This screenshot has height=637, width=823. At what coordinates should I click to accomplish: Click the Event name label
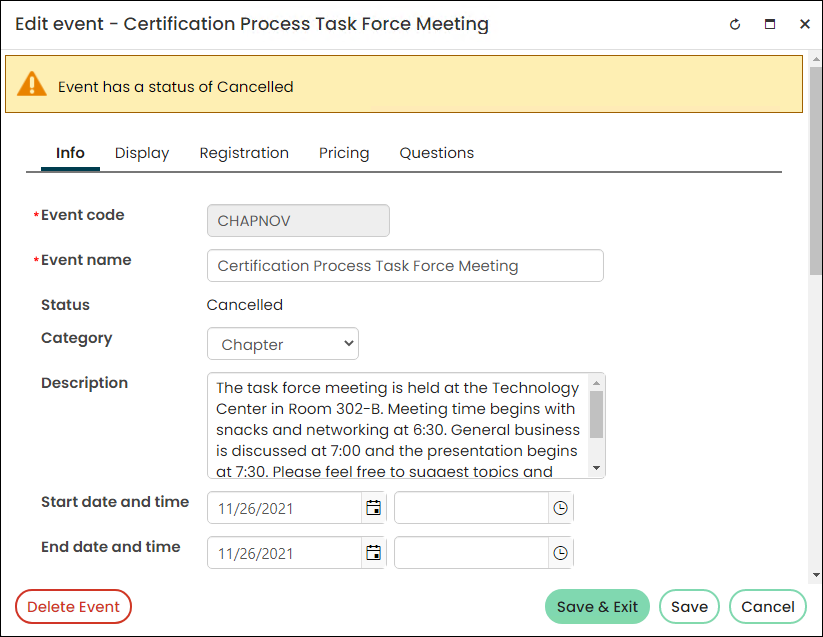[x=86, y=260]
